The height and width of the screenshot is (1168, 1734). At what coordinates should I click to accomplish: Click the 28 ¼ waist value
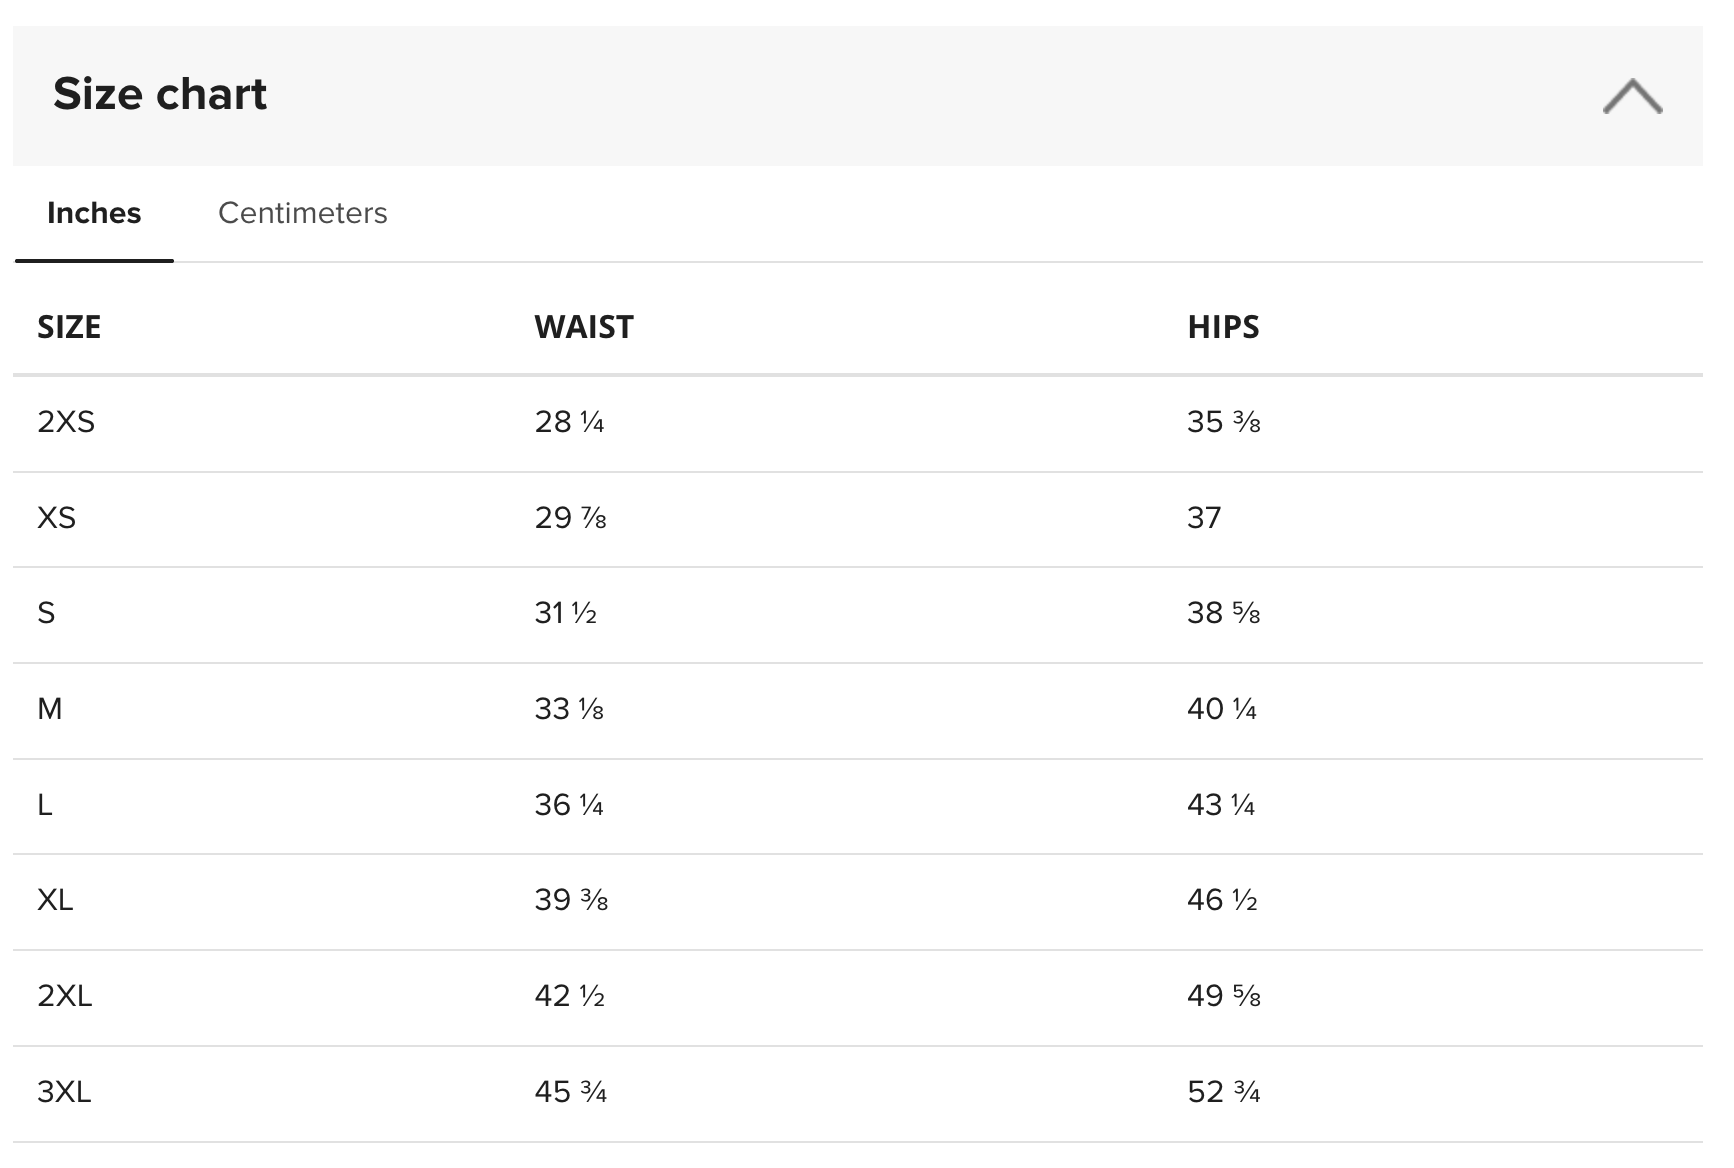click(569, 422)
